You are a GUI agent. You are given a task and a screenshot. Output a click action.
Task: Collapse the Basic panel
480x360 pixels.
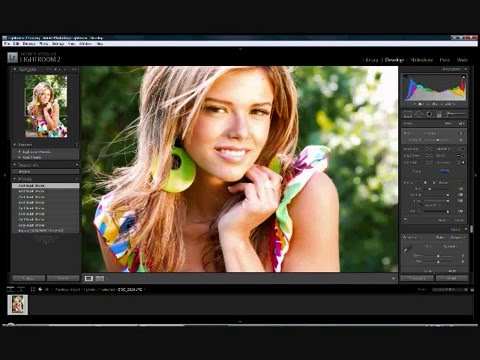[x=466, y=230]
